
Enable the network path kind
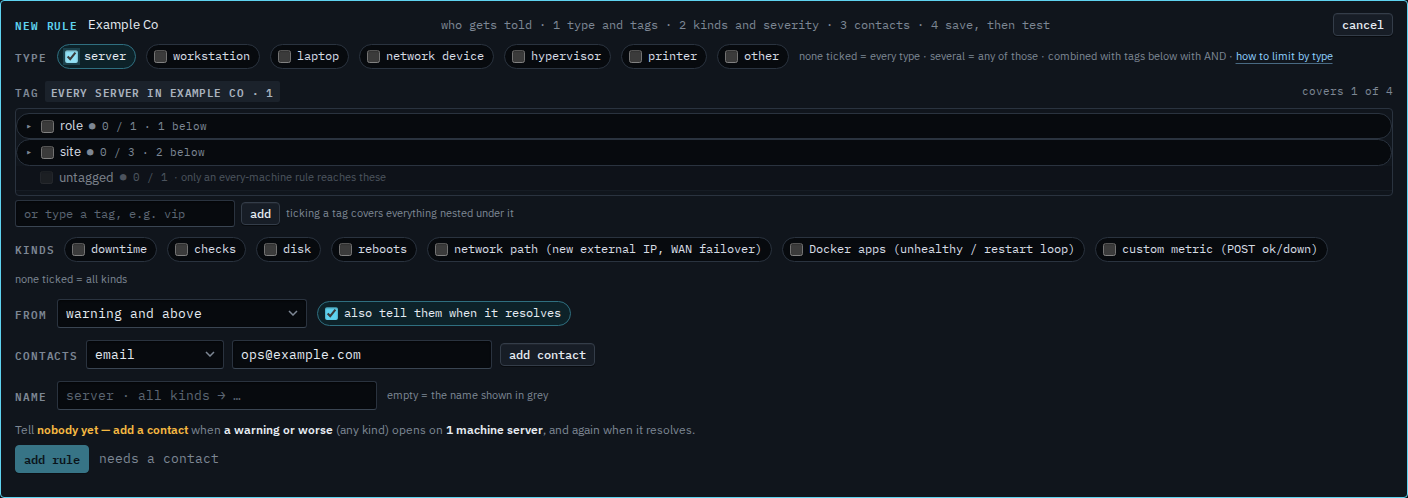441,250
